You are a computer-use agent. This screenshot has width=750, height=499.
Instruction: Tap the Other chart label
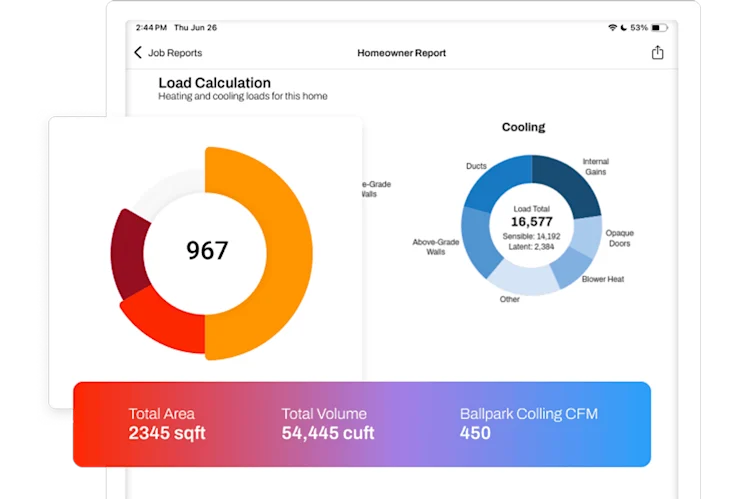coord(509,299)
